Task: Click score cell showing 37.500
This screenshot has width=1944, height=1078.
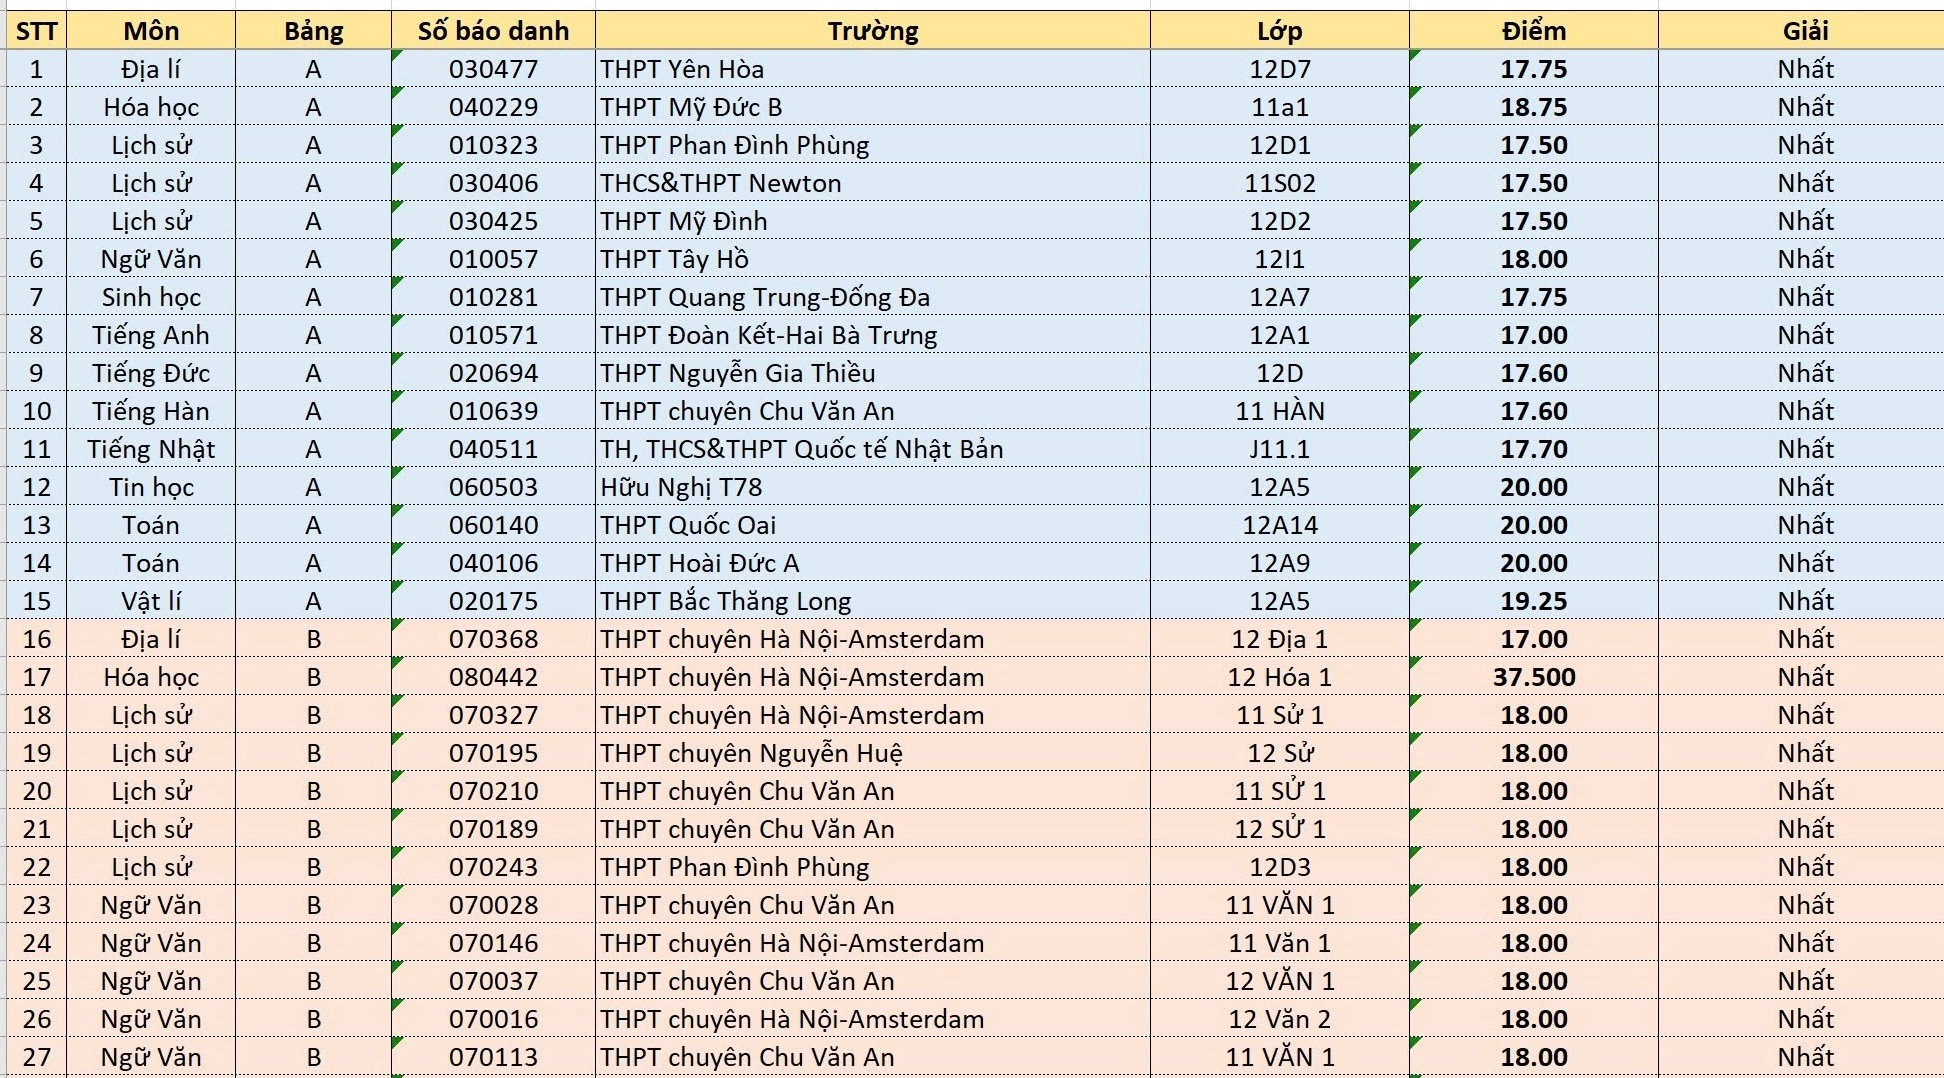Action: (1533, 677)
